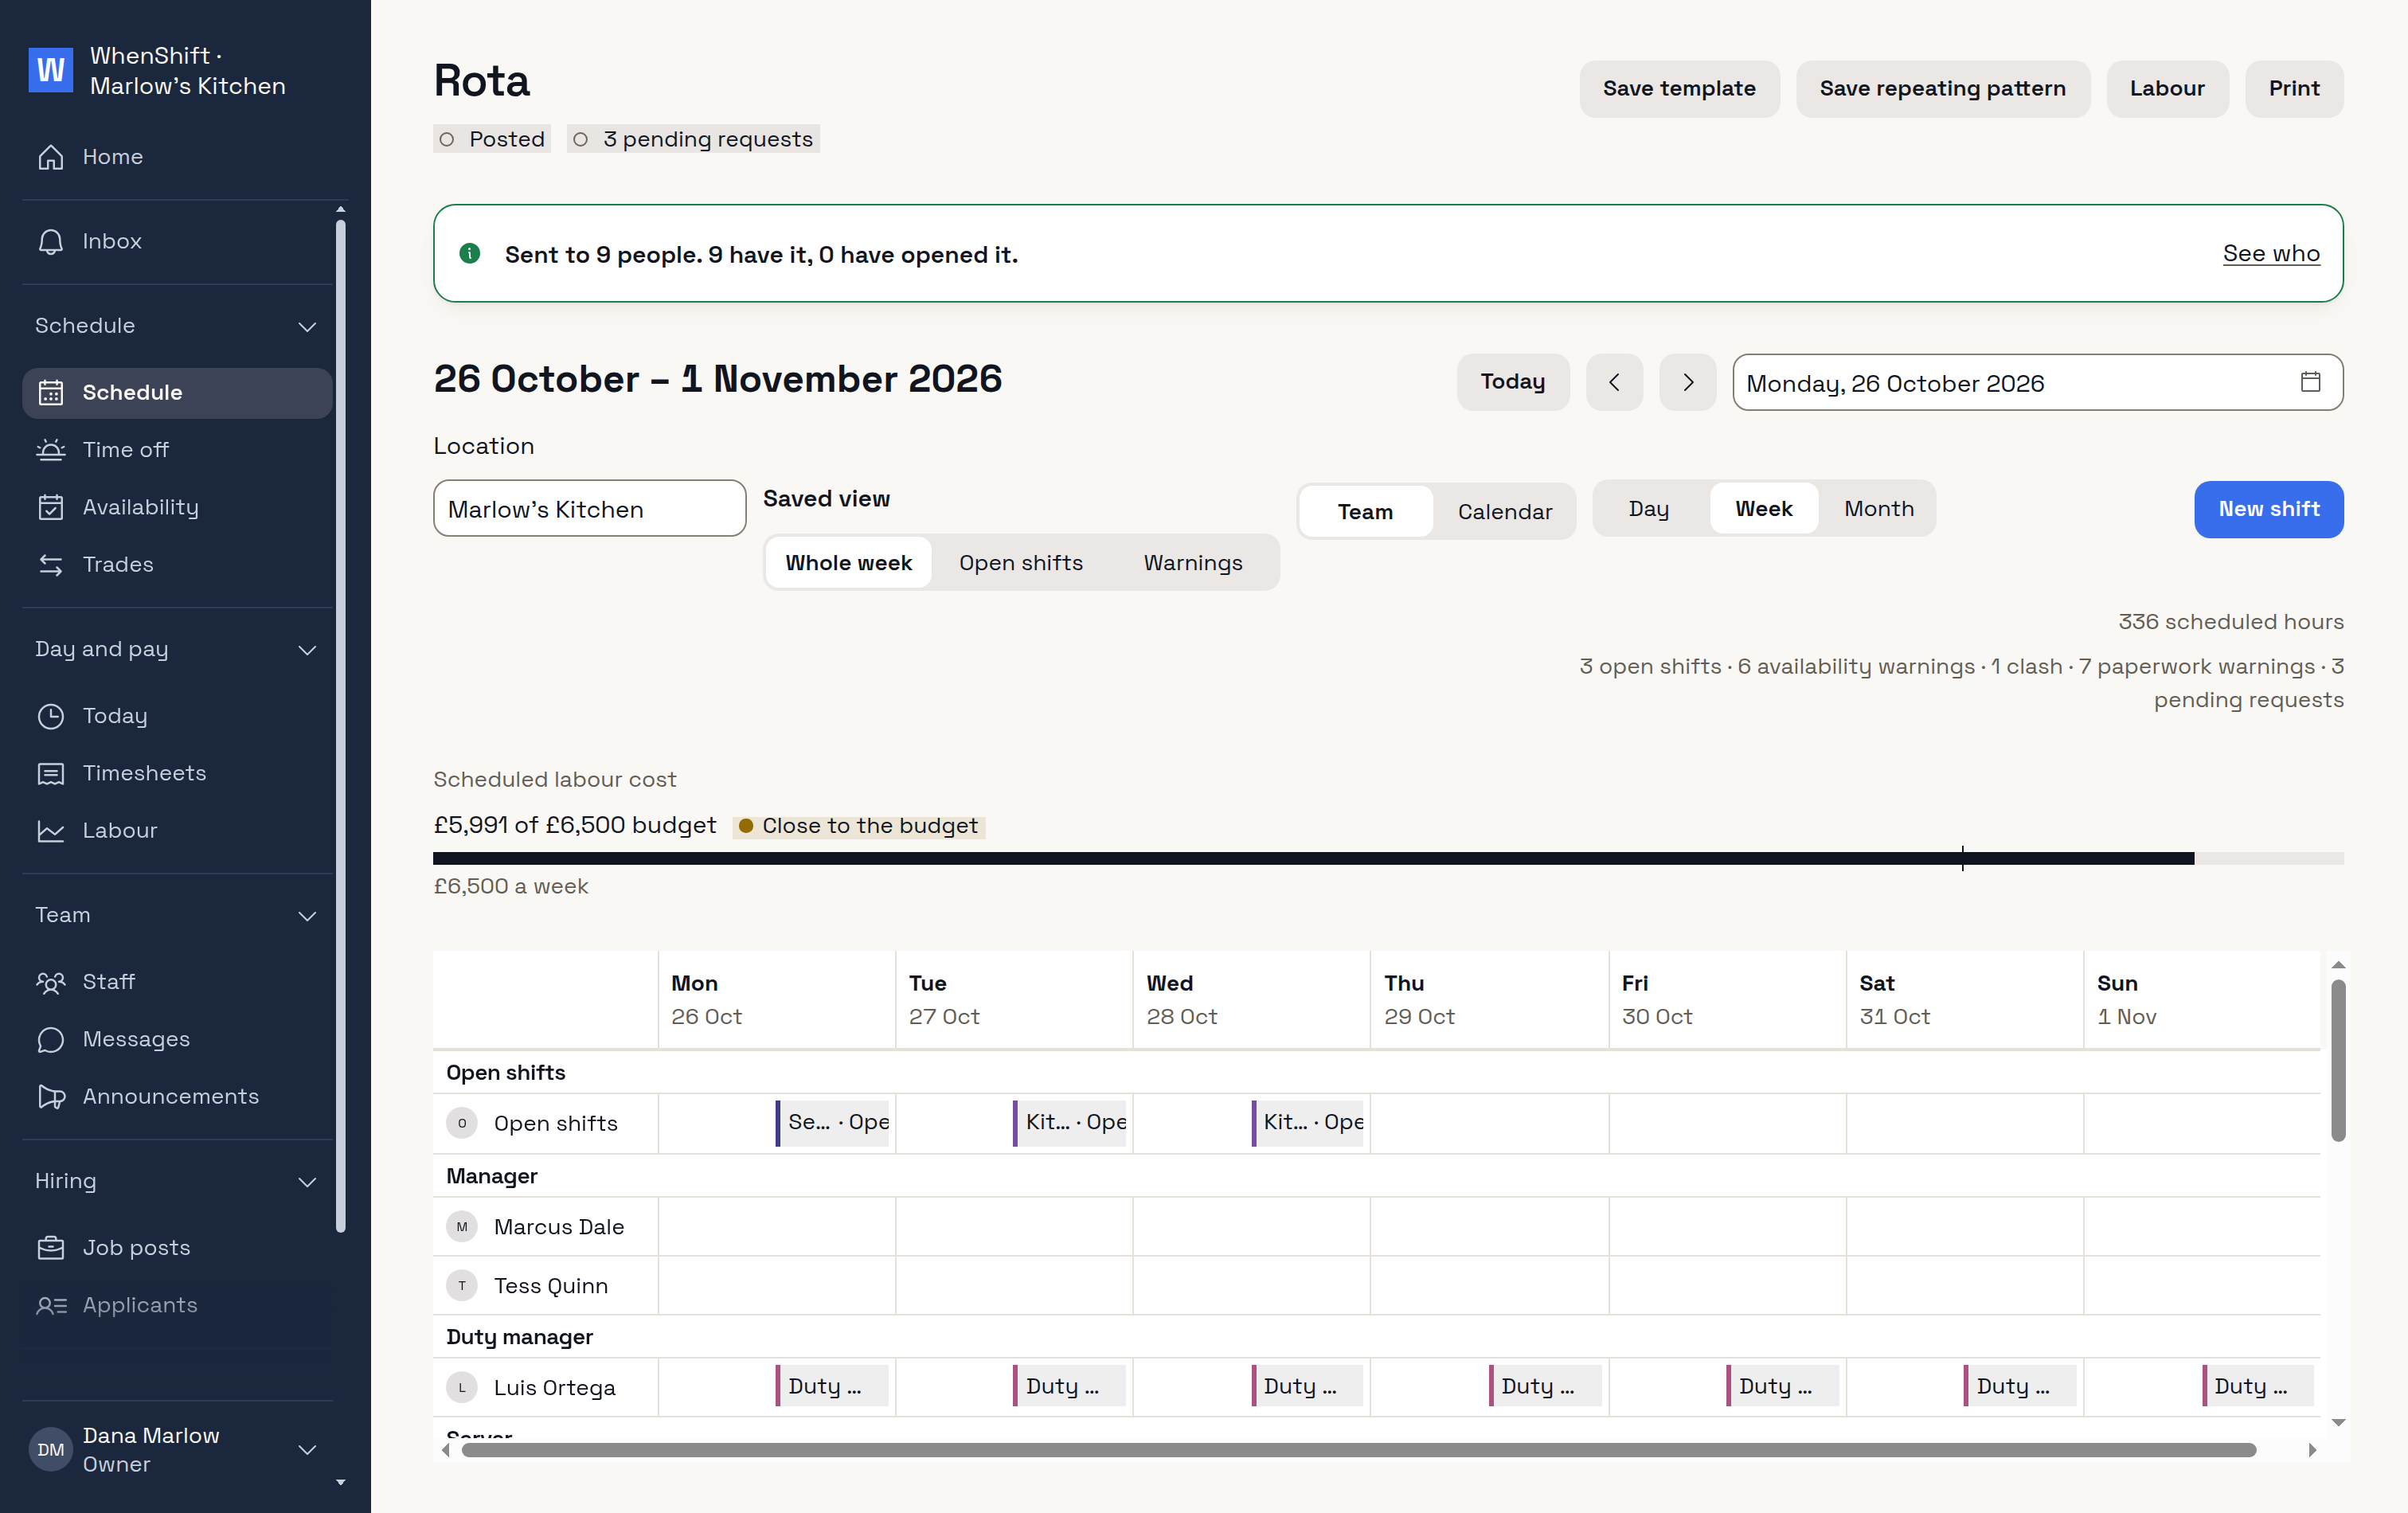Open Trades in sidebar

coord(178,564)
